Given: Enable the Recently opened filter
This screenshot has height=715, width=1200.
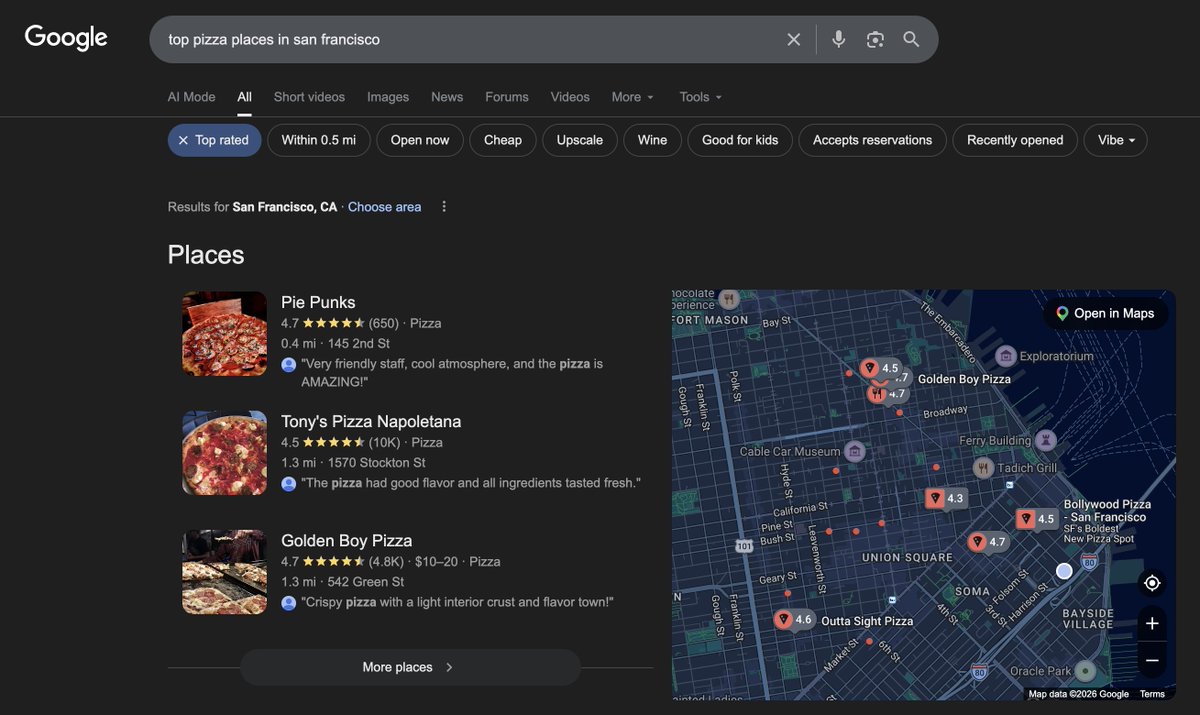Looking at the screenshot, I should click(x=1015, y=140).
